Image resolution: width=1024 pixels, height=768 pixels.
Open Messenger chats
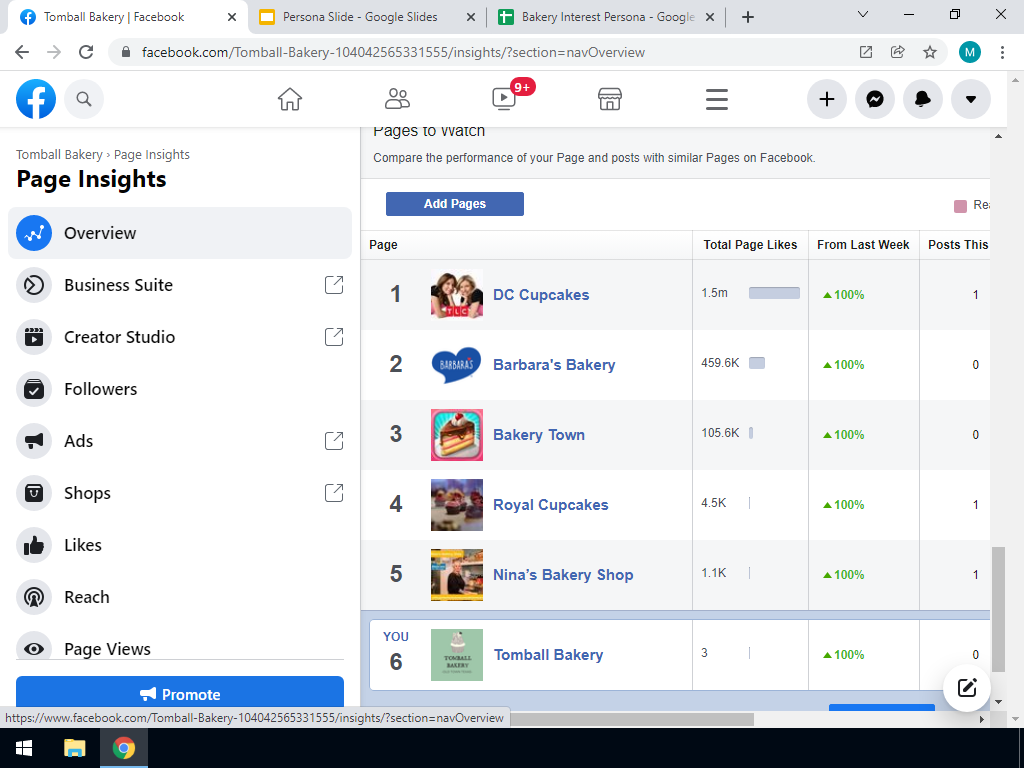(874, 99)
